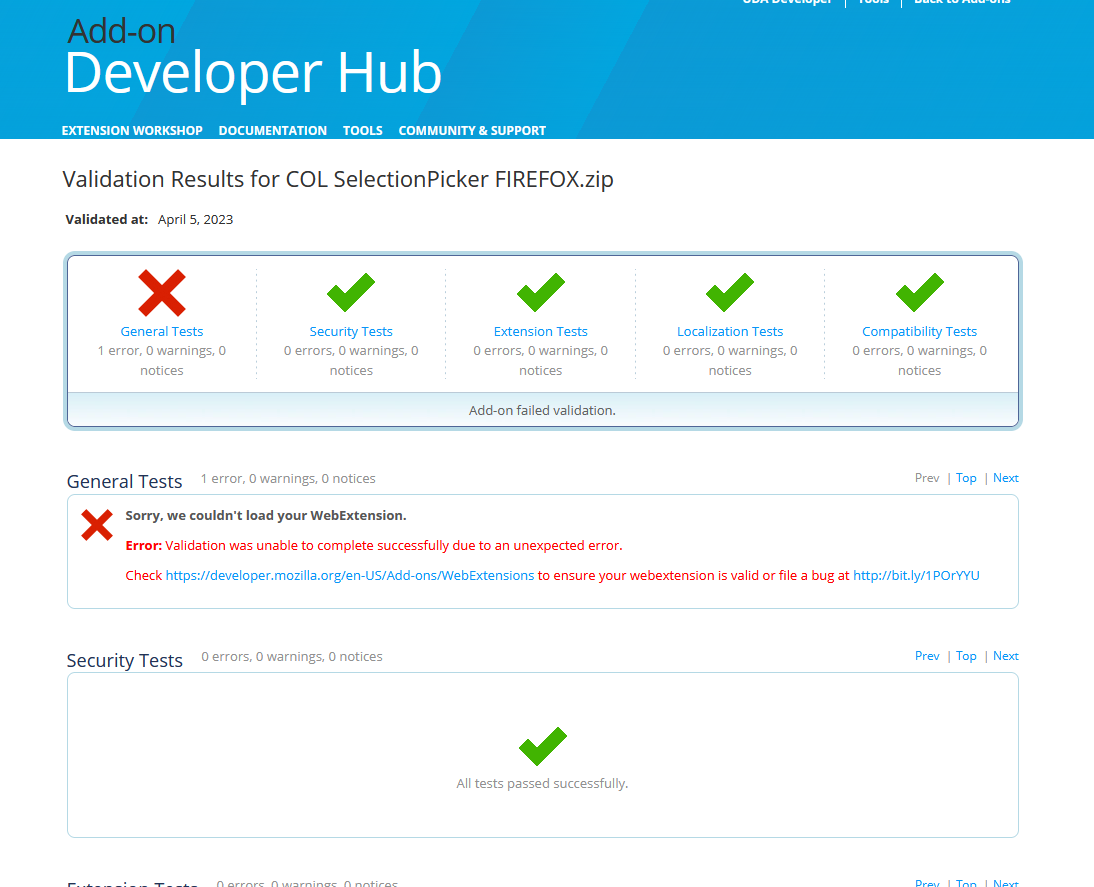Click the red X icon above General Tests
The height and width of the screenshot is (887, 1094).
point(161,293)
